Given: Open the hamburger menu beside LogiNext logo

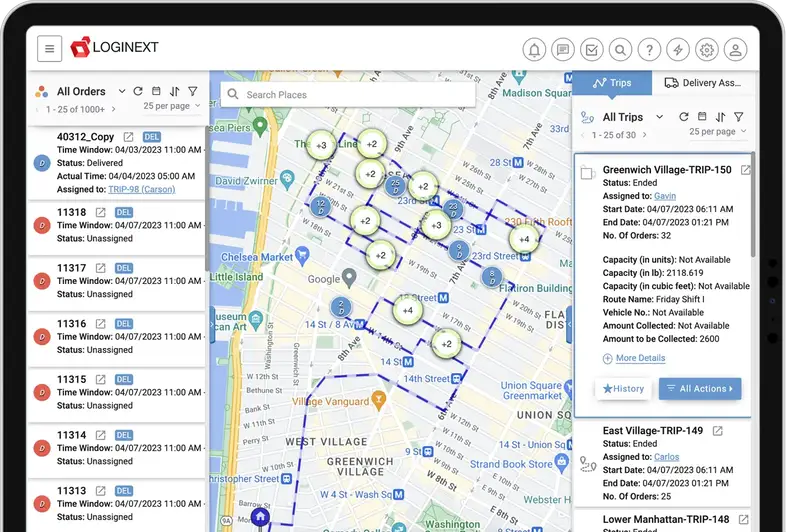Looking at the screenshot, I should pos(50,49).
